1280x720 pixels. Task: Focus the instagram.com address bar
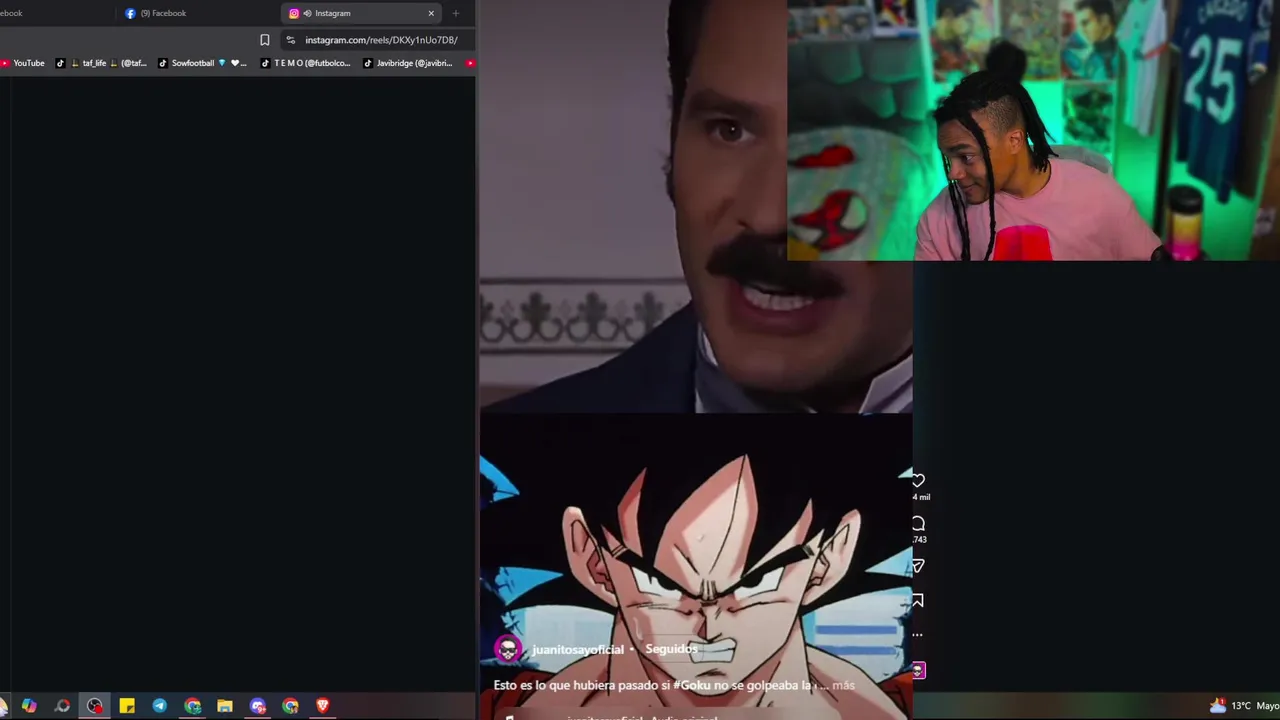(x=381, y=40)
